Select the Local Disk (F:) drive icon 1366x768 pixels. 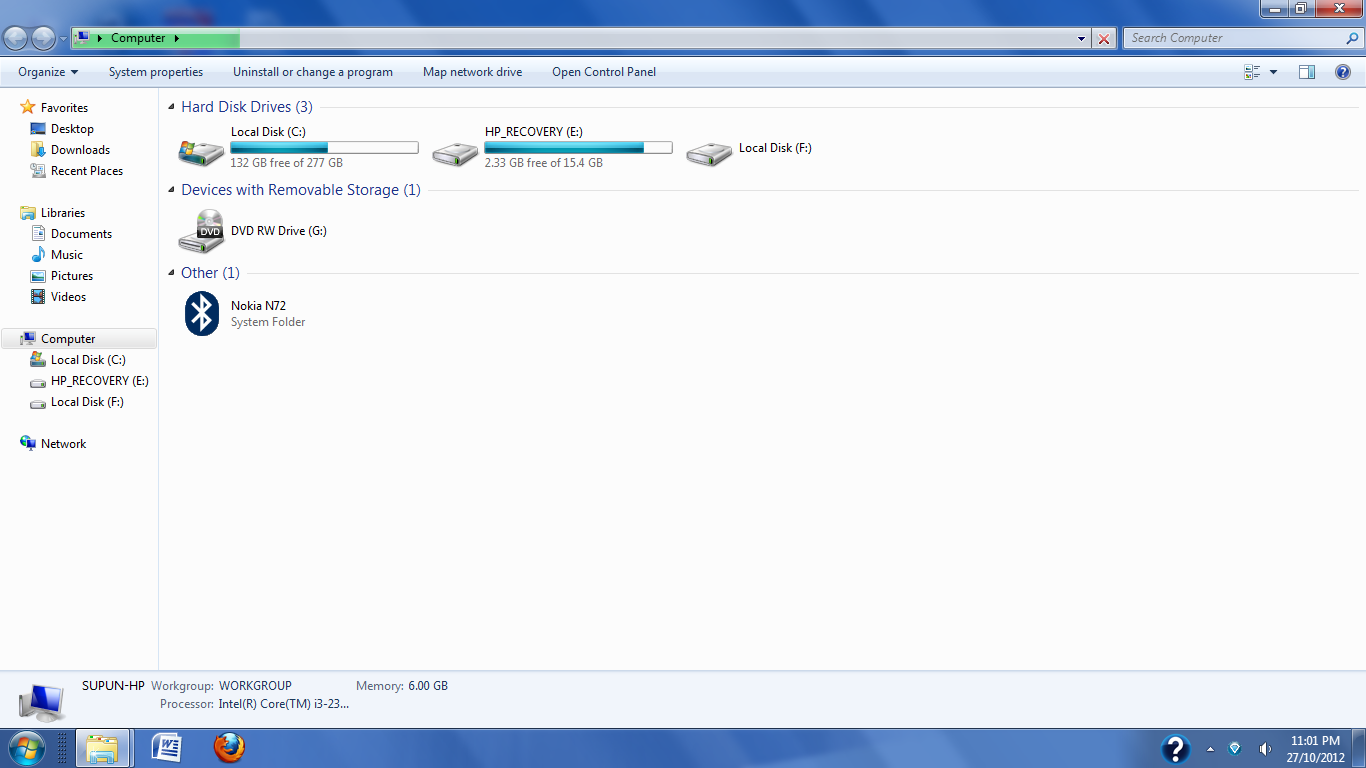(x=709, y=152)
